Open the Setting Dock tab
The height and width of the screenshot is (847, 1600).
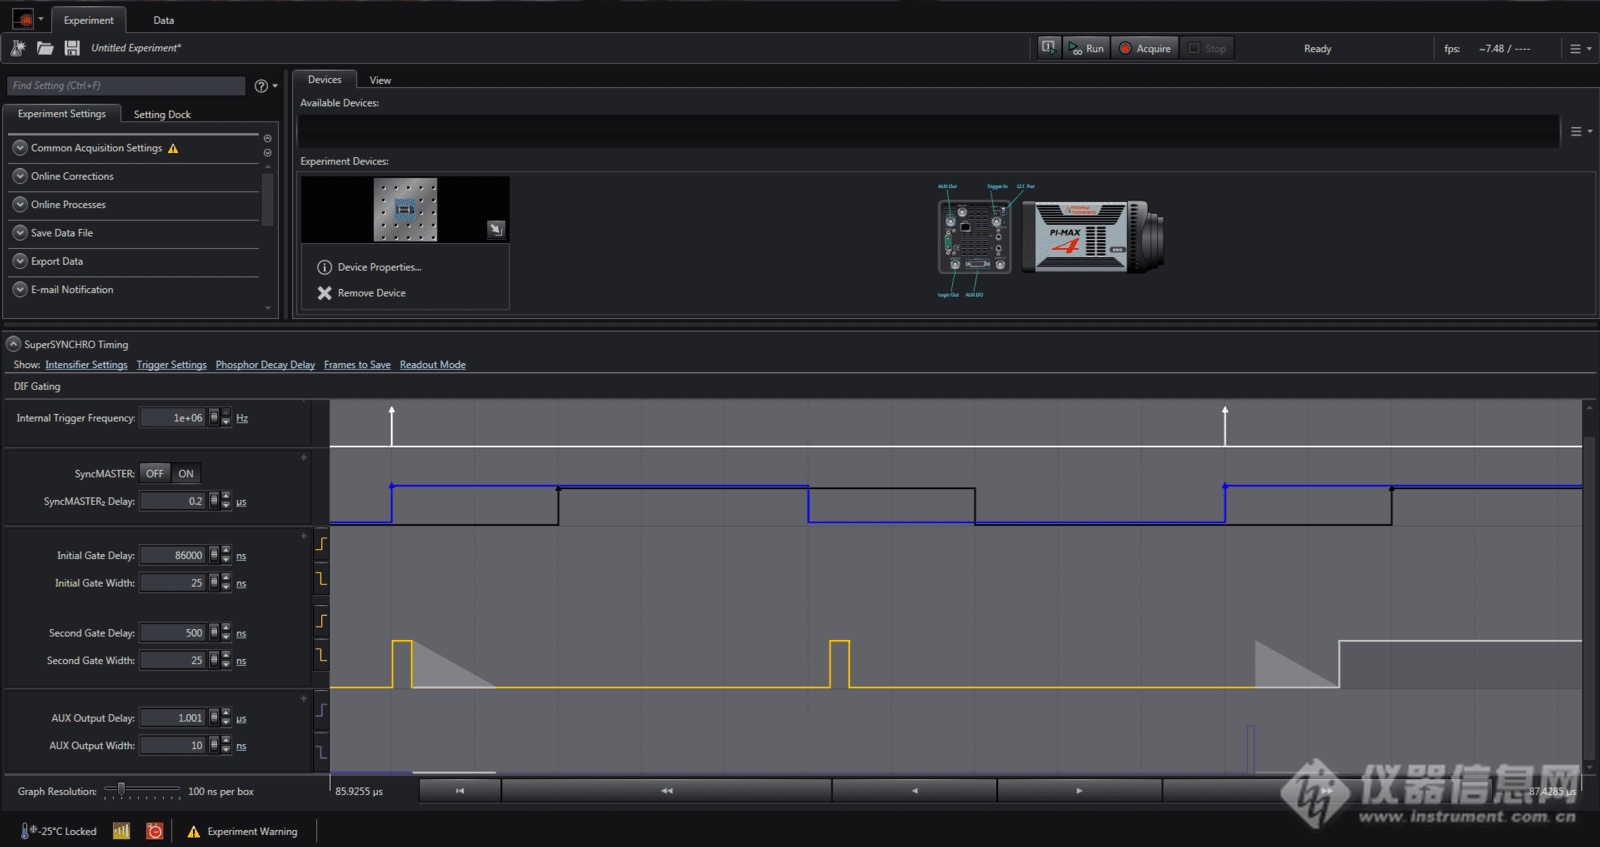[162, 115]
